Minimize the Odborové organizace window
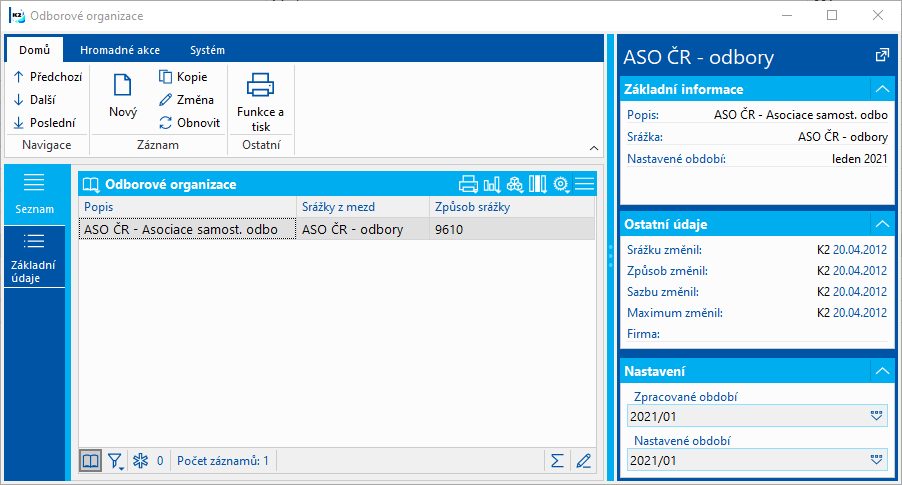 [787, 16]
